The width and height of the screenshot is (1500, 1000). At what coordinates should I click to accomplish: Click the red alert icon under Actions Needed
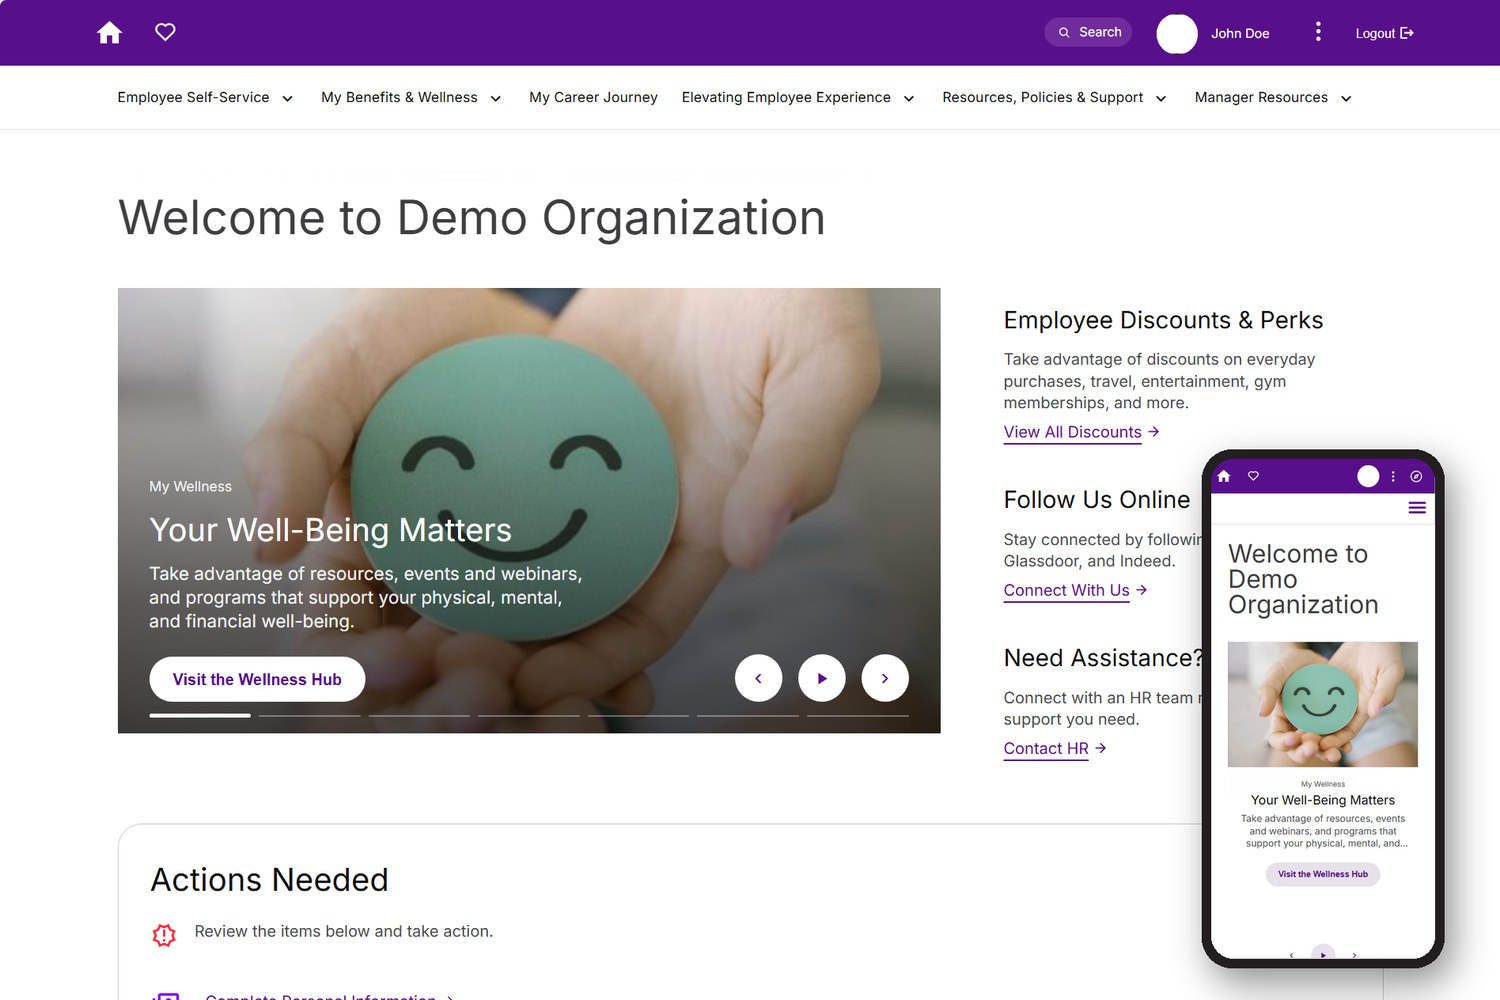(164, 935)
